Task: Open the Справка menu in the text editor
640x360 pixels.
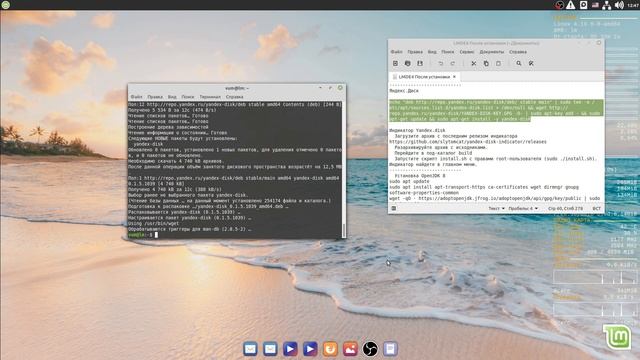Action: pyautogui.click(x=518, y=52)
